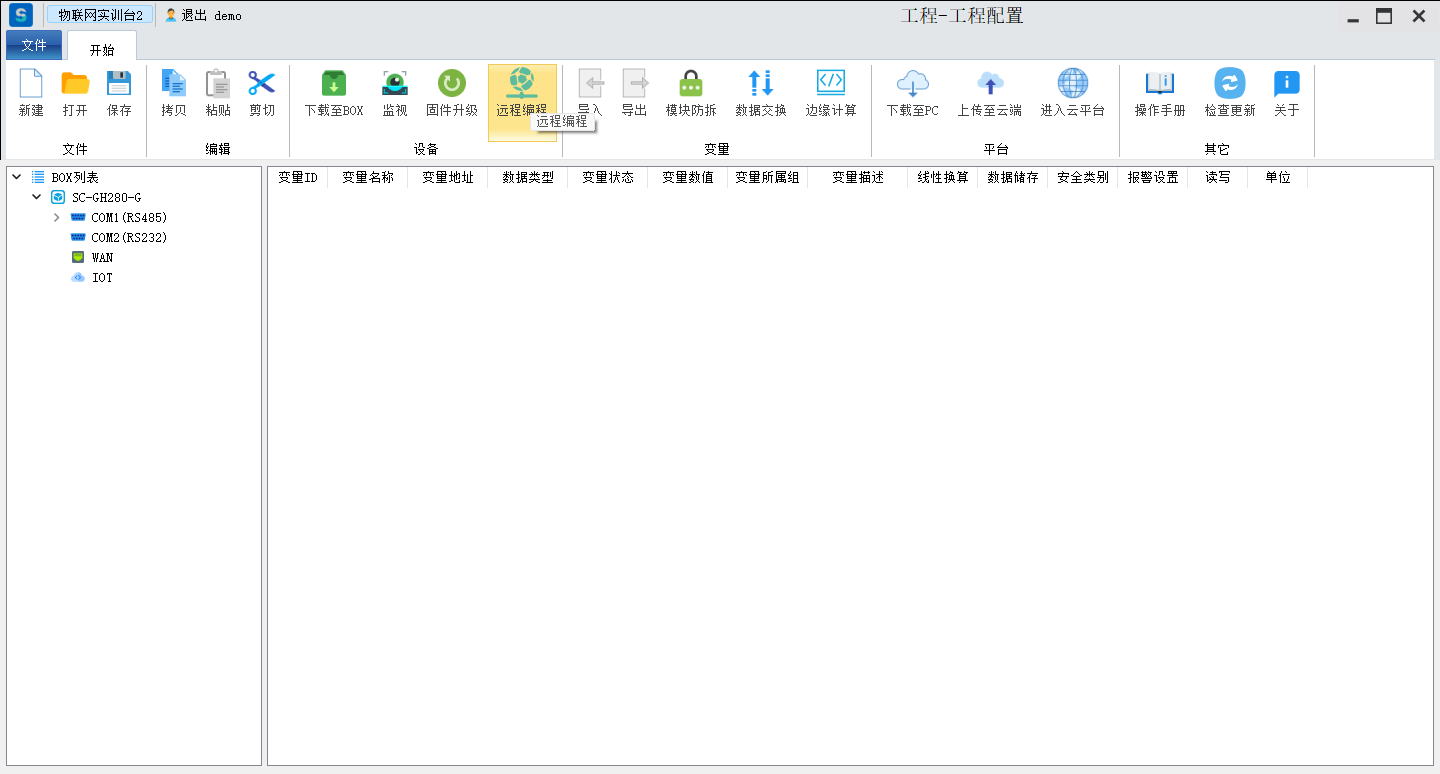Click the 变量名称 column header
This screenshot has height=774, width=1440.
(367, 177)
